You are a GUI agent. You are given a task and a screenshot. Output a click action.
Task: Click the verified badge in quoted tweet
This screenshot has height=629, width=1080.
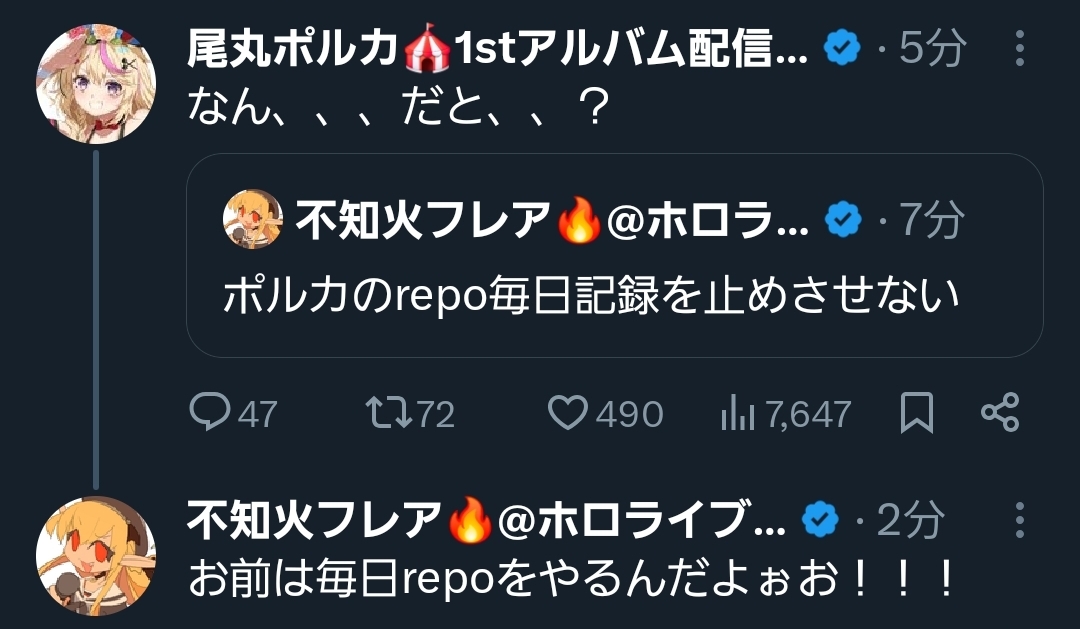point(843,219)
